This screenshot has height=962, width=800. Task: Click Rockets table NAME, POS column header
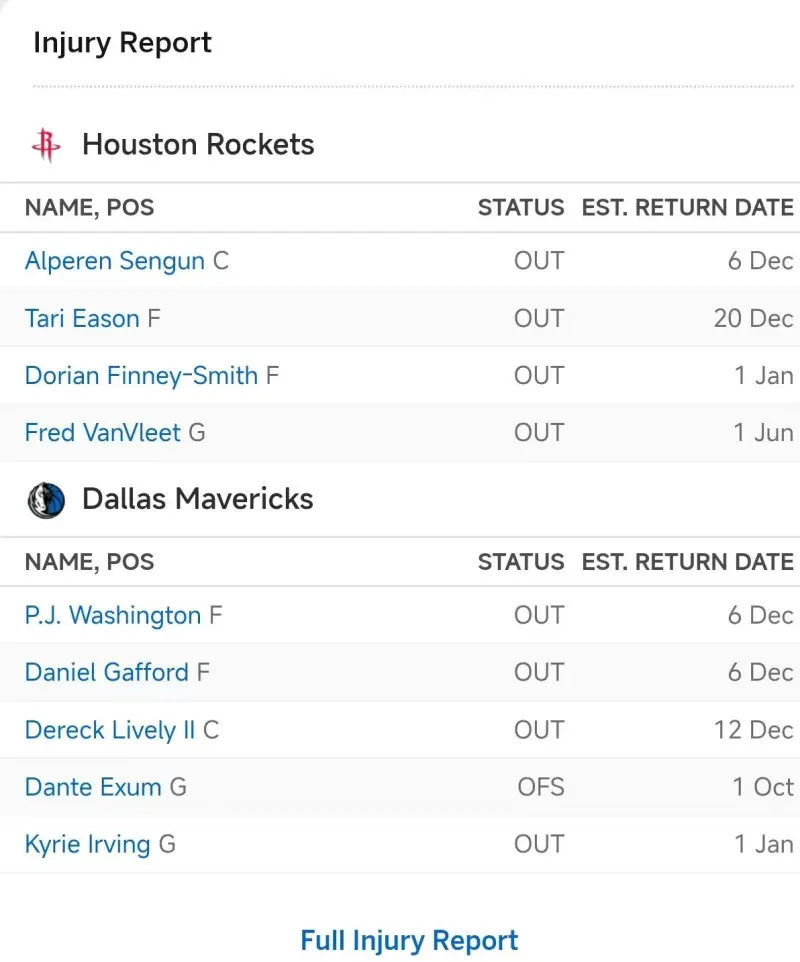coord(89,208)
